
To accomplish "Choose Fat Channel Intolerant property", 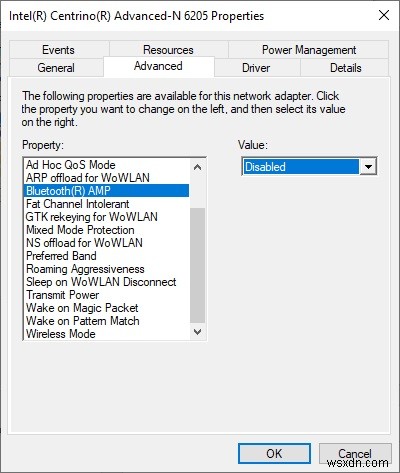I will (x=107, y=204).
